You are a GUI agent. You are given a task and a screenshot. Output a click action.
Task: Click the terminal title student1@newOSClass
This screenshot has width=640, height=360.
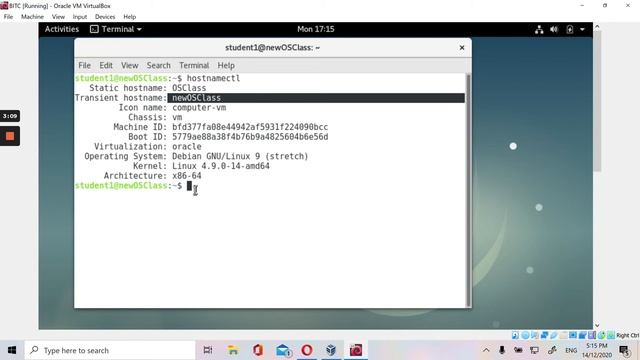coord(272,48)
